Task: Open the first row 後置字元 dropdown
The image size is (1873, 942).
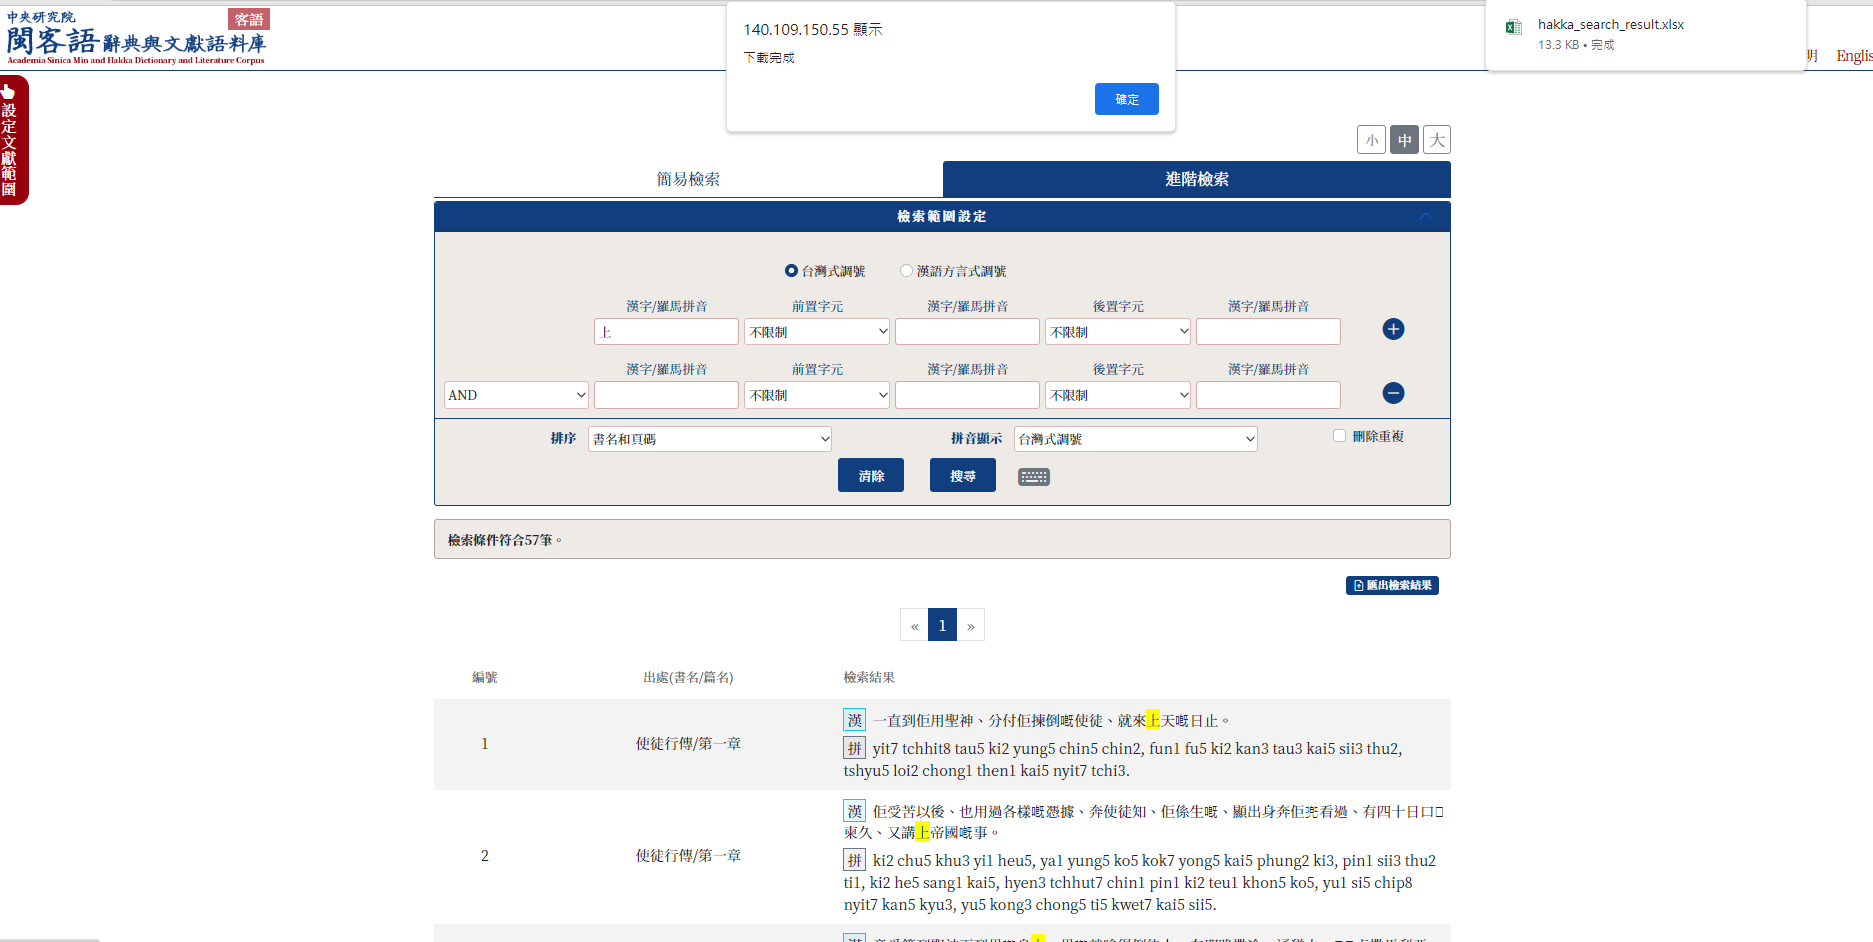Action: click(x=1118, y=332)
